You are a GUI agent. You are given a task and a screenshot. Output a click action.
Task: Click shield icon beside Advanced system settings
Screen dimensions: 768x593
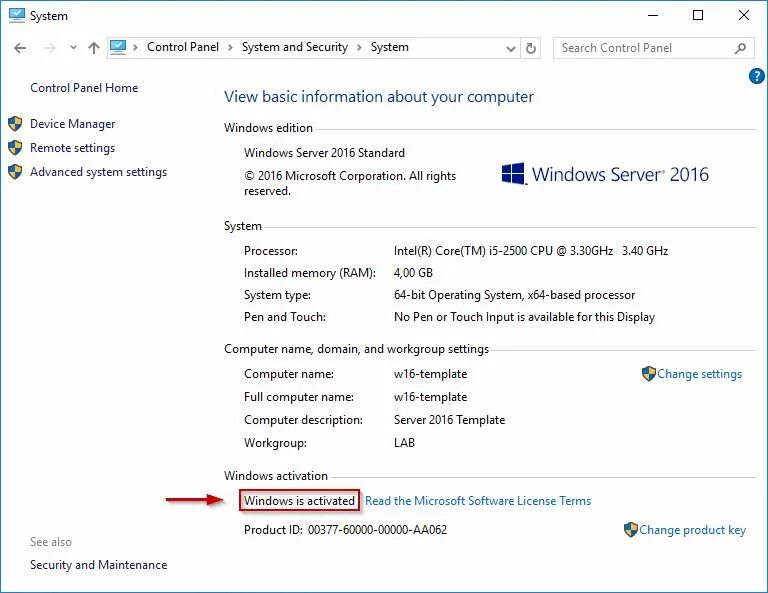[15, 171]
